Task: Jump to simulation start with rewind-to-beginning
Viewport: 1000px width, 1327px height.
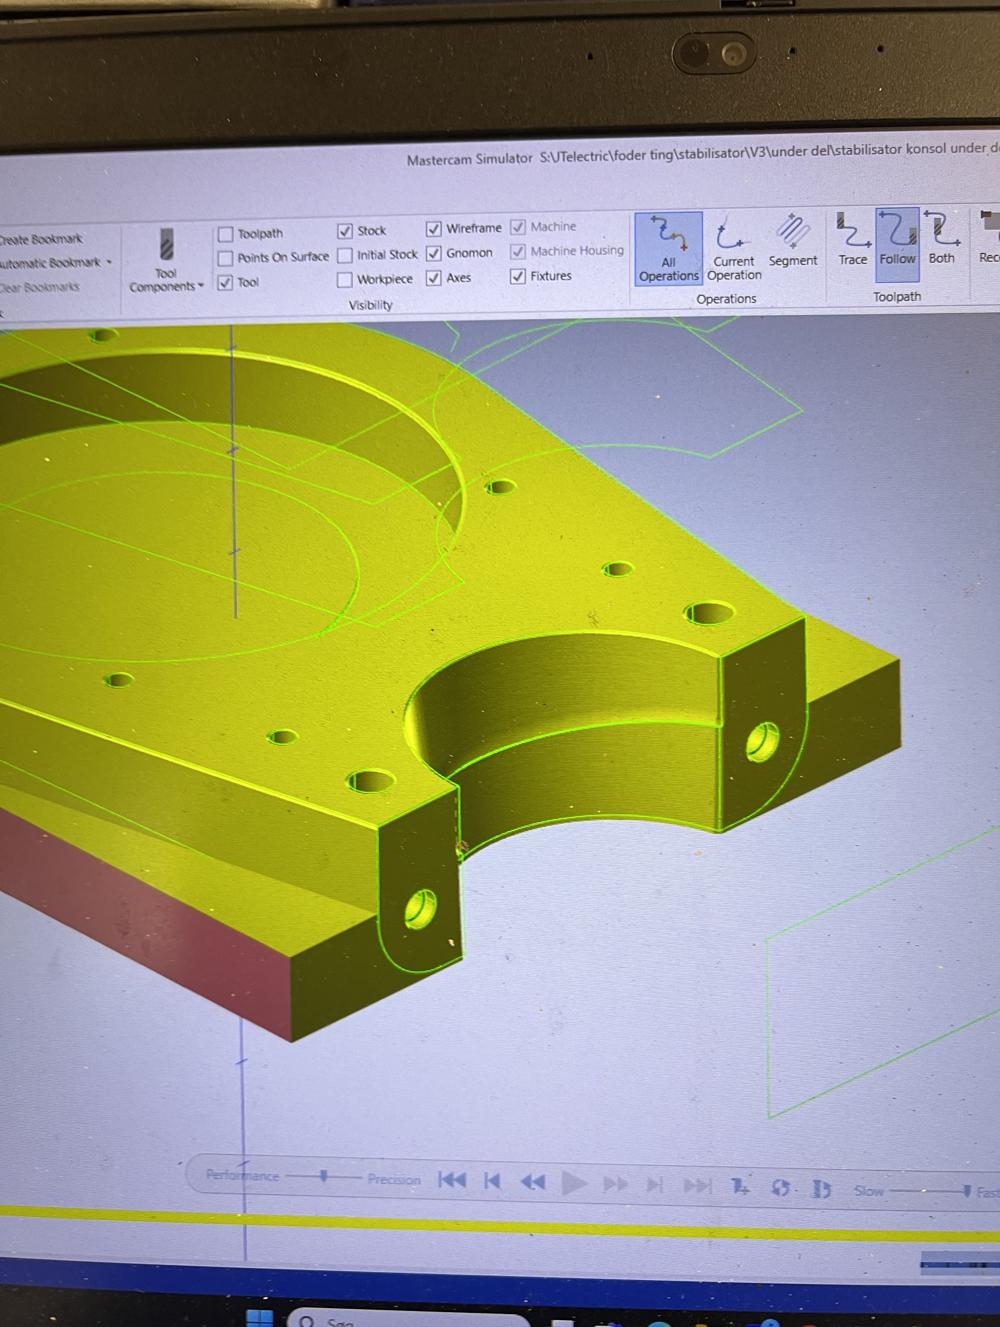Action: [x=452, y=1180]
